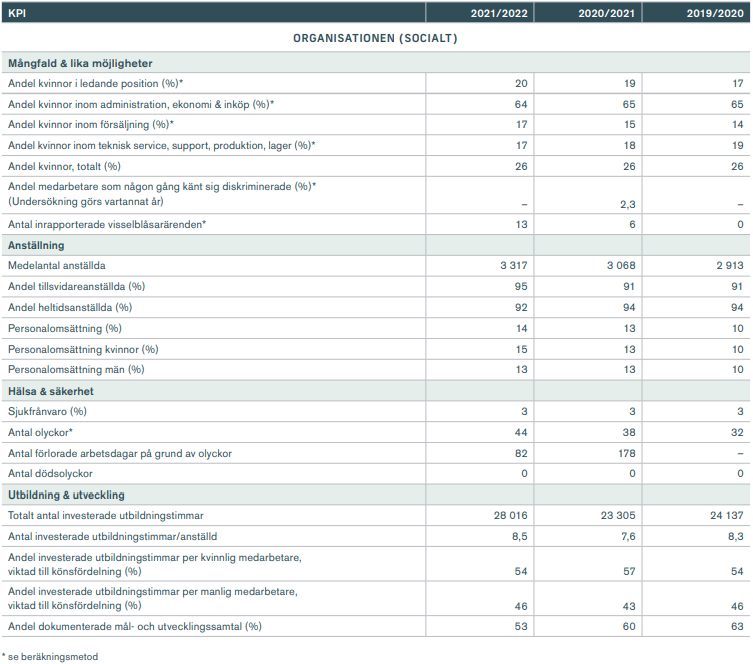Select the value 3 068

[621, 266]
